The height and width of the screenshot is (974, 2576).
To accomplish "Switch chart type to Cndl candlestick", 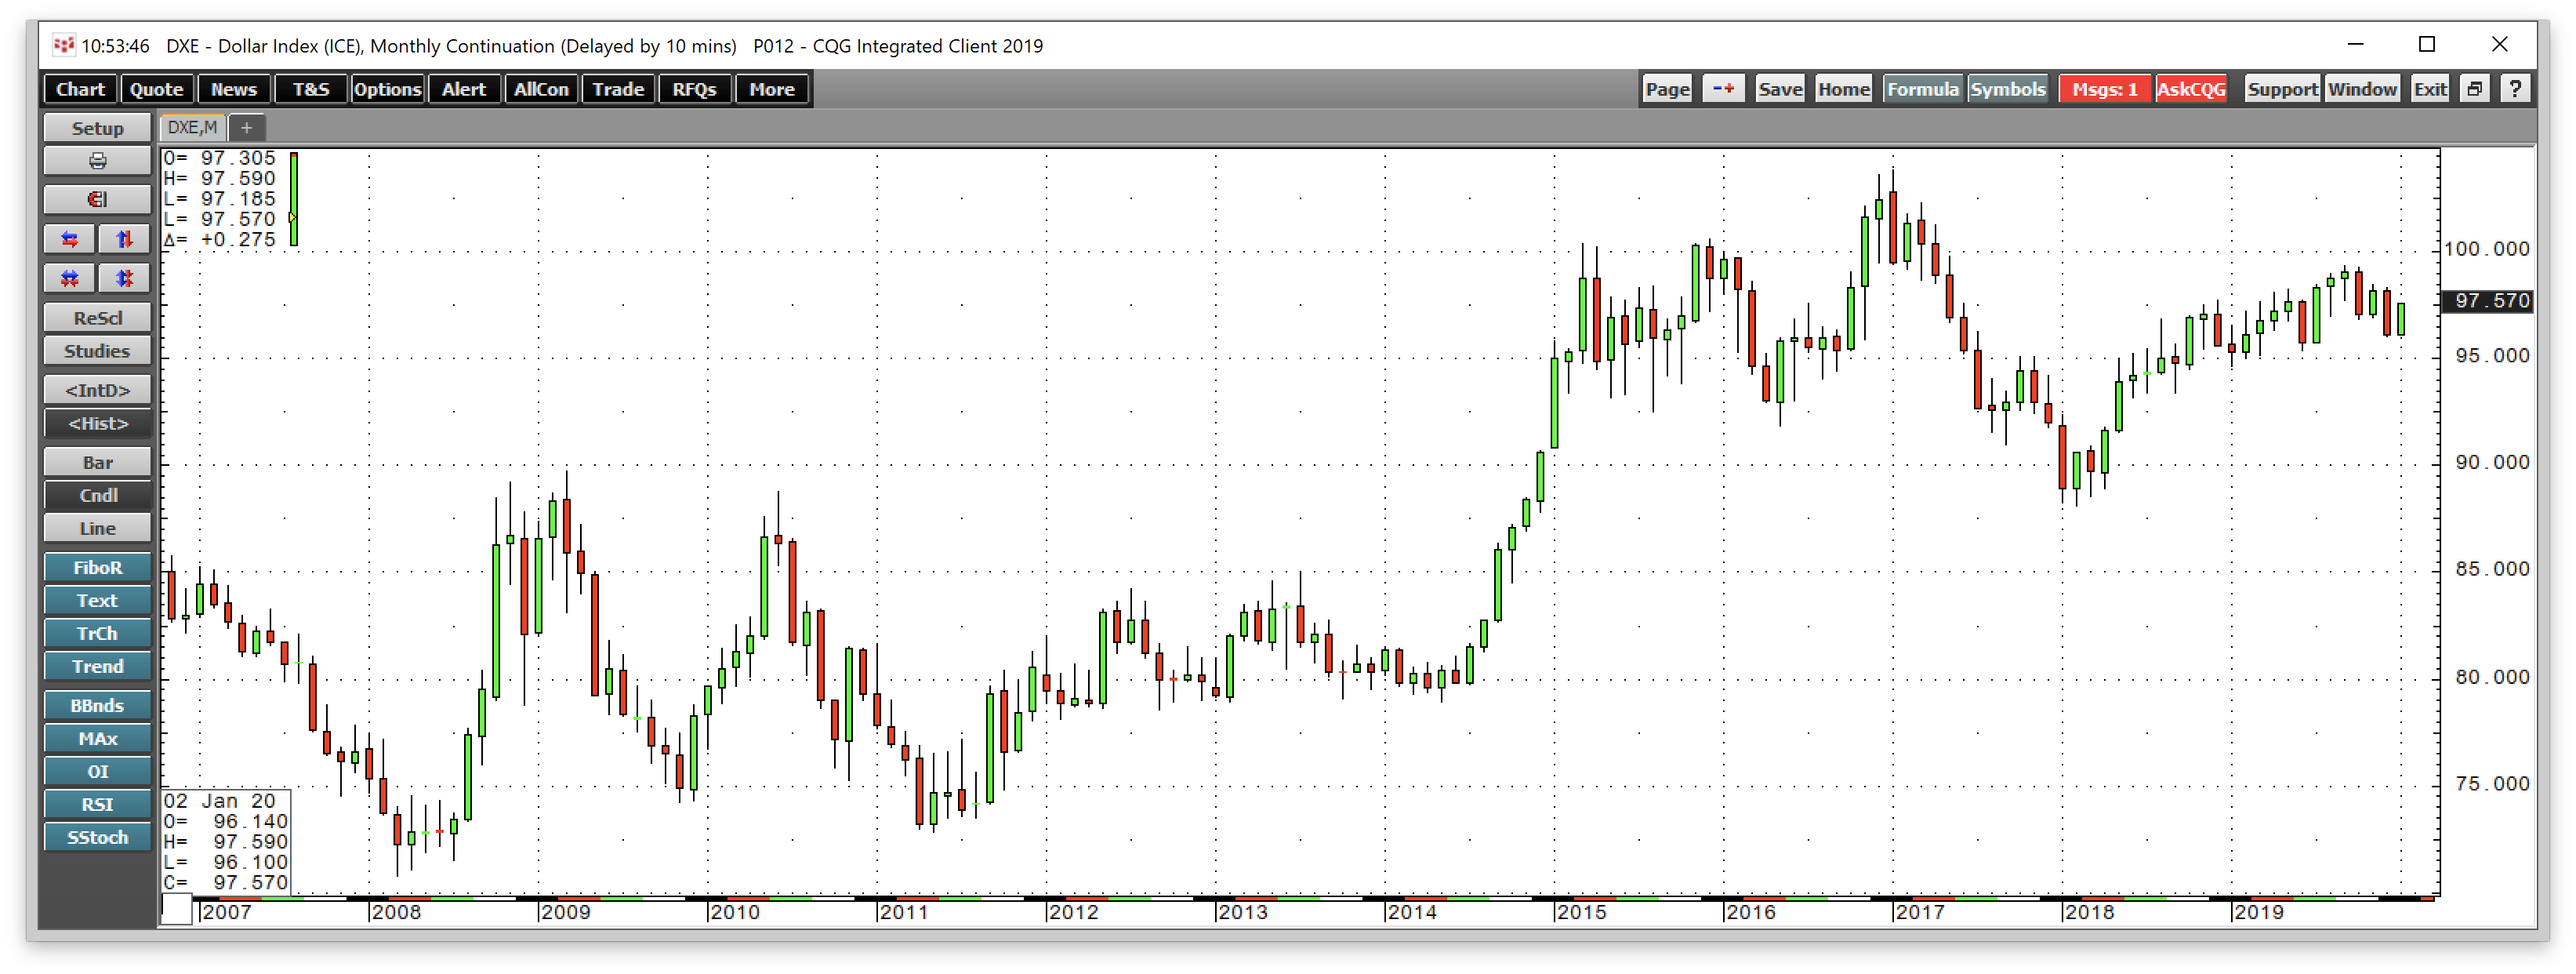I will point(97,495).
